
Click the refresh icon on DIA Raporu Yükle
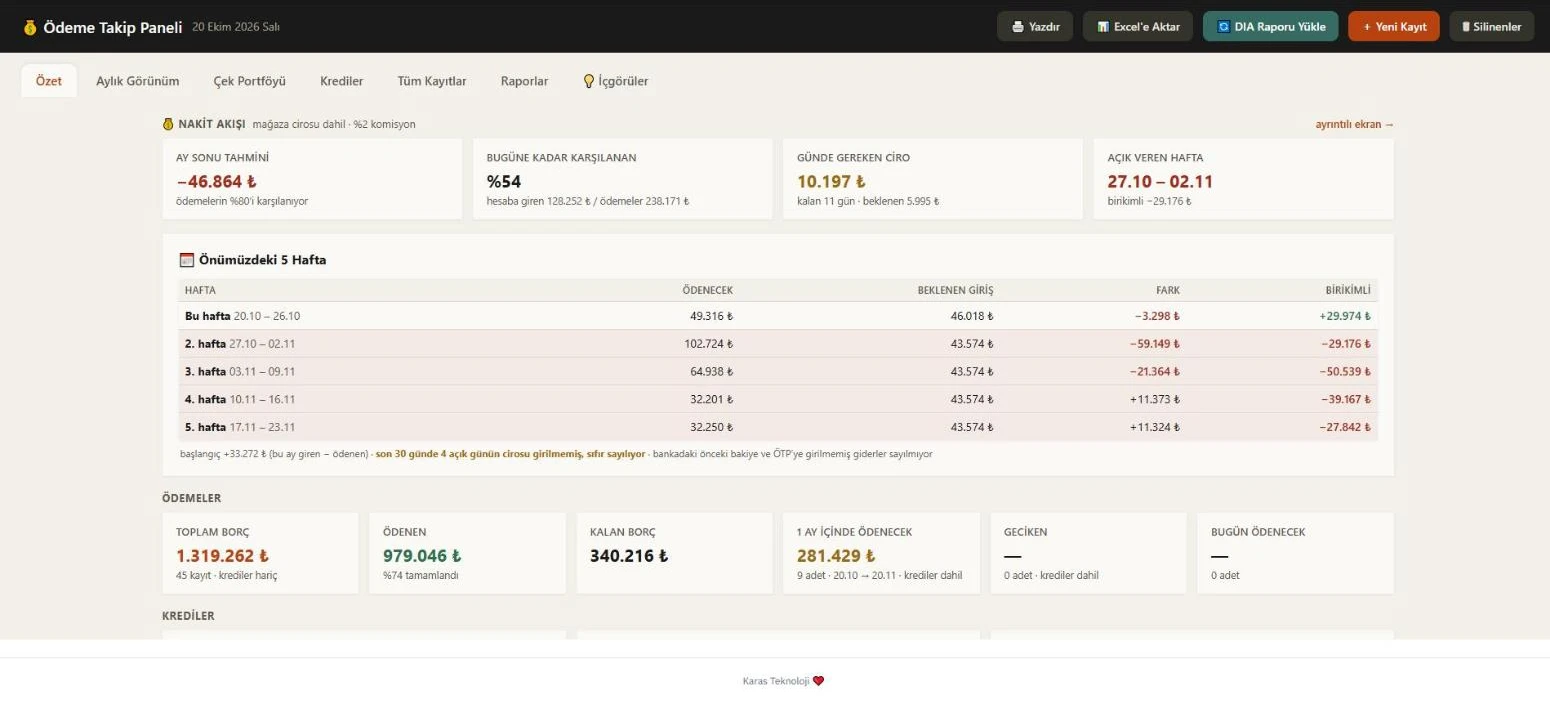[1223, 27]
